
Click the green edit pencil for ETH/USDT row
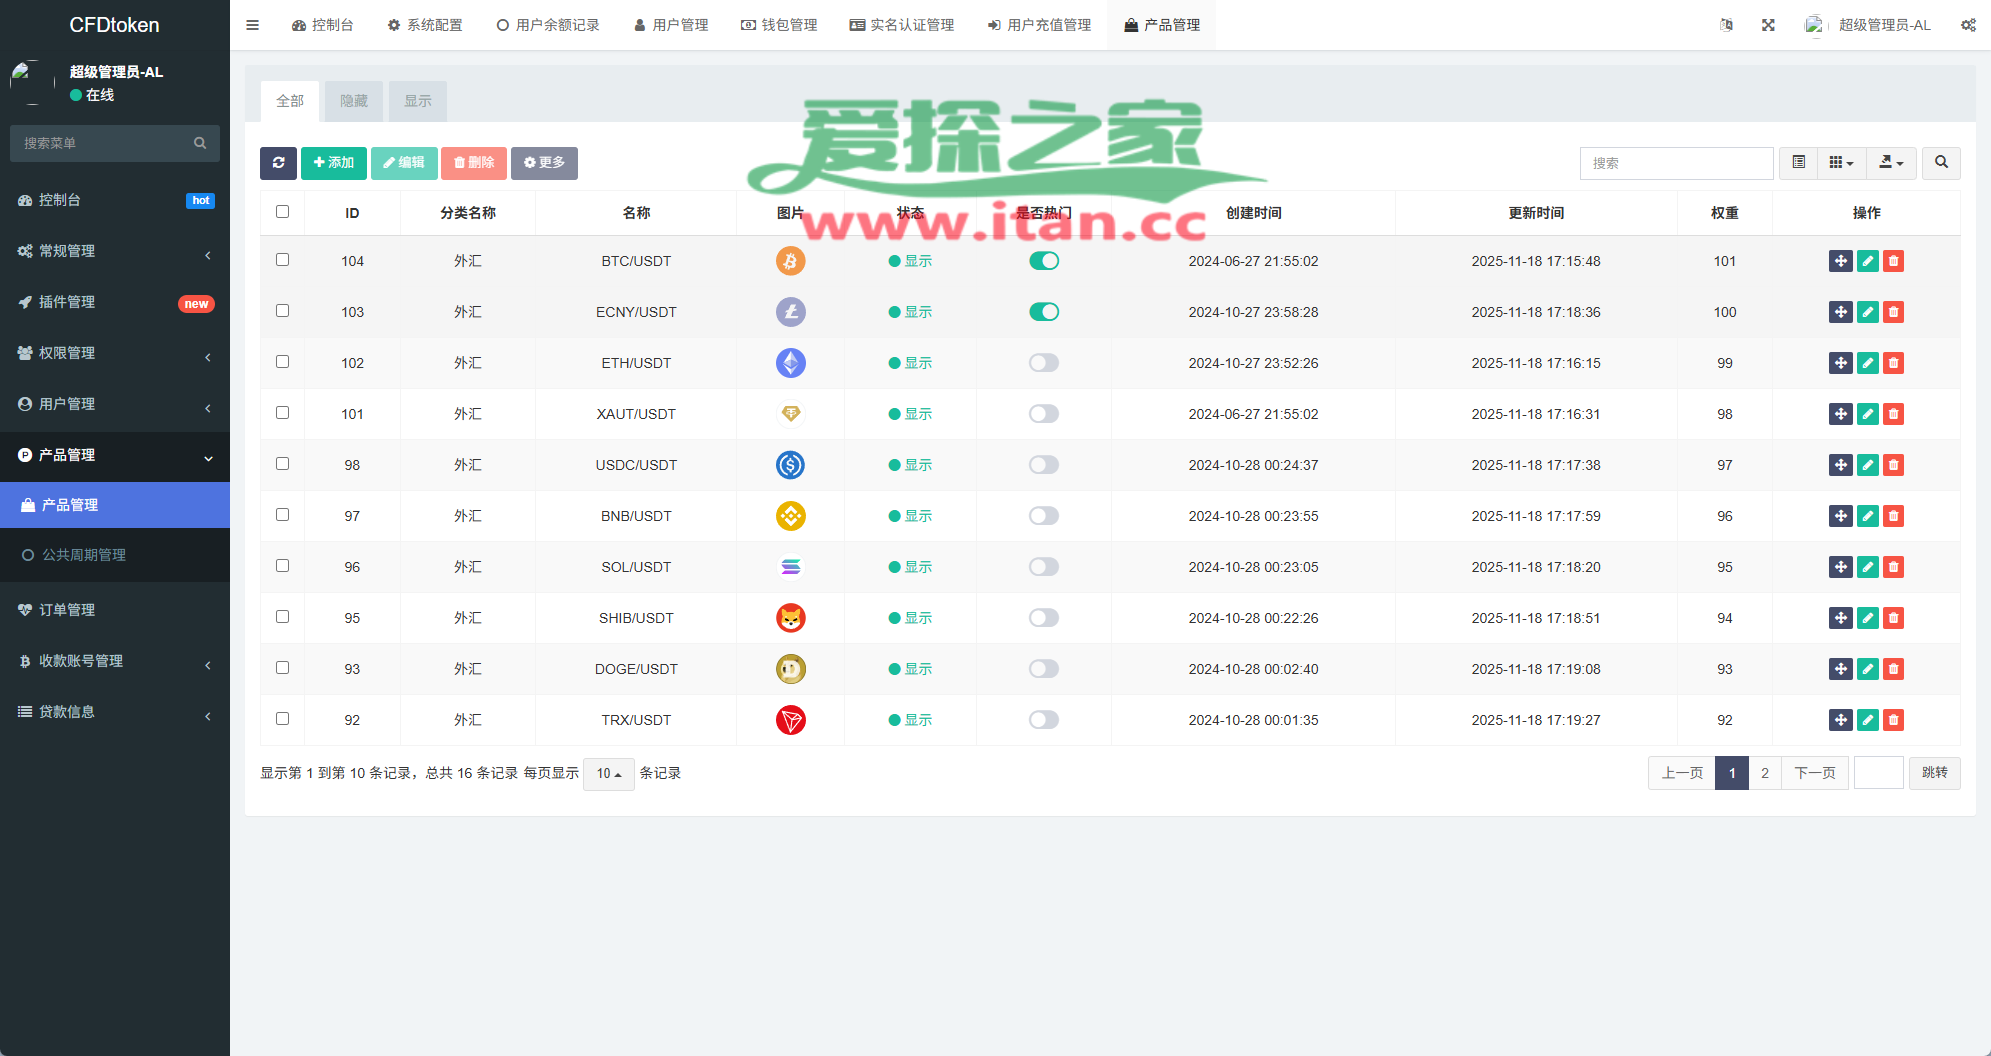tap(1867, 363)
